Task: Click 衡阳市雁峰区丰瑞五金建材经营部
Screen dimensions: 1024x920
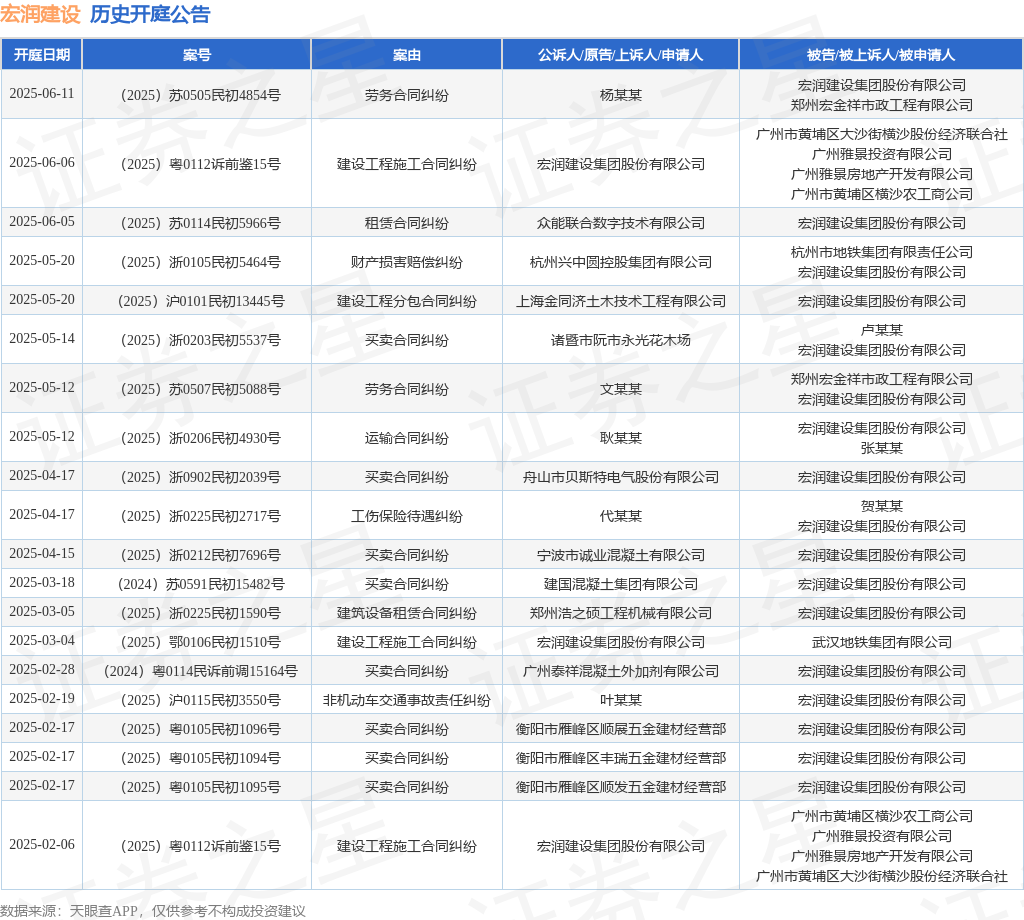Action: 620,758
